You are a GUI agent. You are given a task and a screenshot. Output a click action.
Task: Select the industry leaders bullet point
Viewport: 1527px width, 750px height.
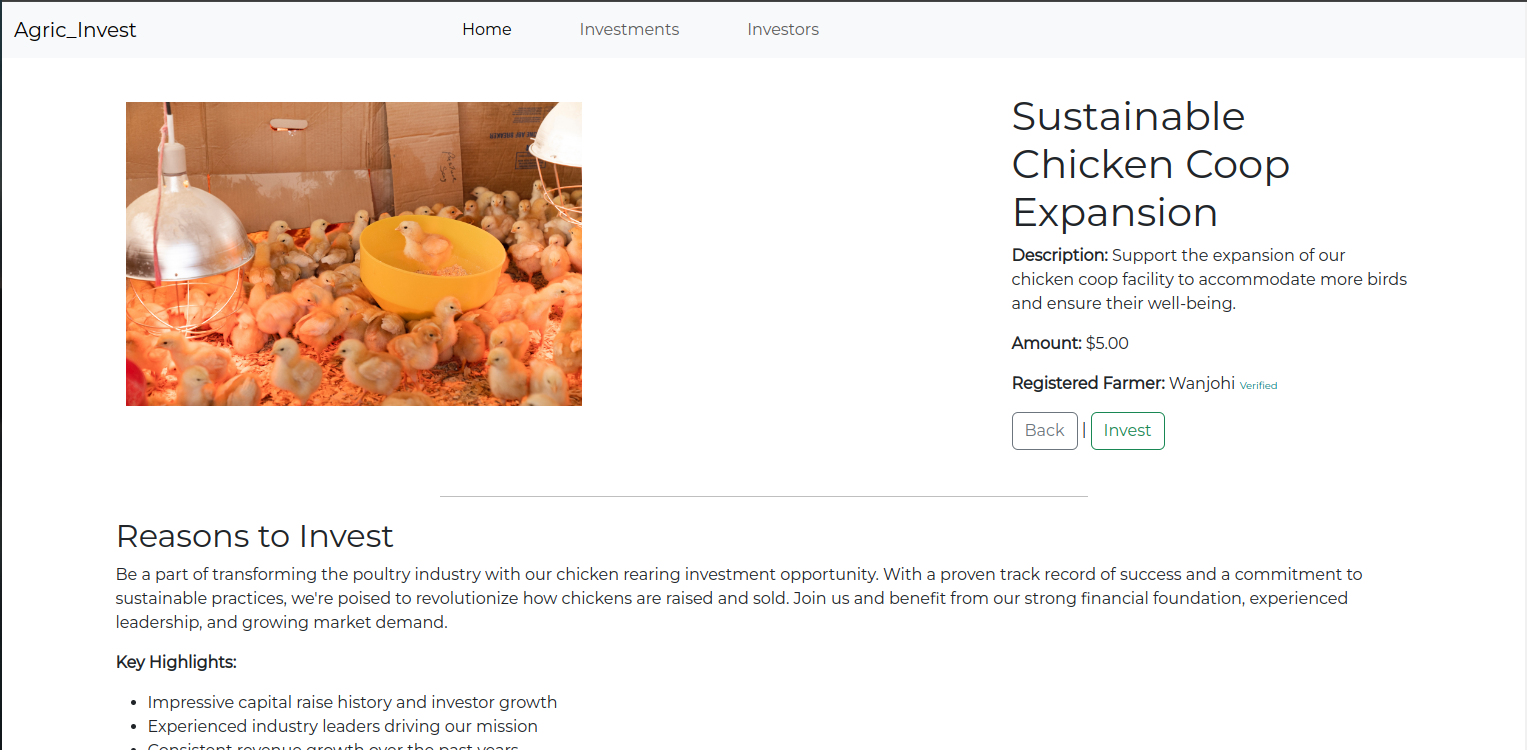tap(342, 726)
